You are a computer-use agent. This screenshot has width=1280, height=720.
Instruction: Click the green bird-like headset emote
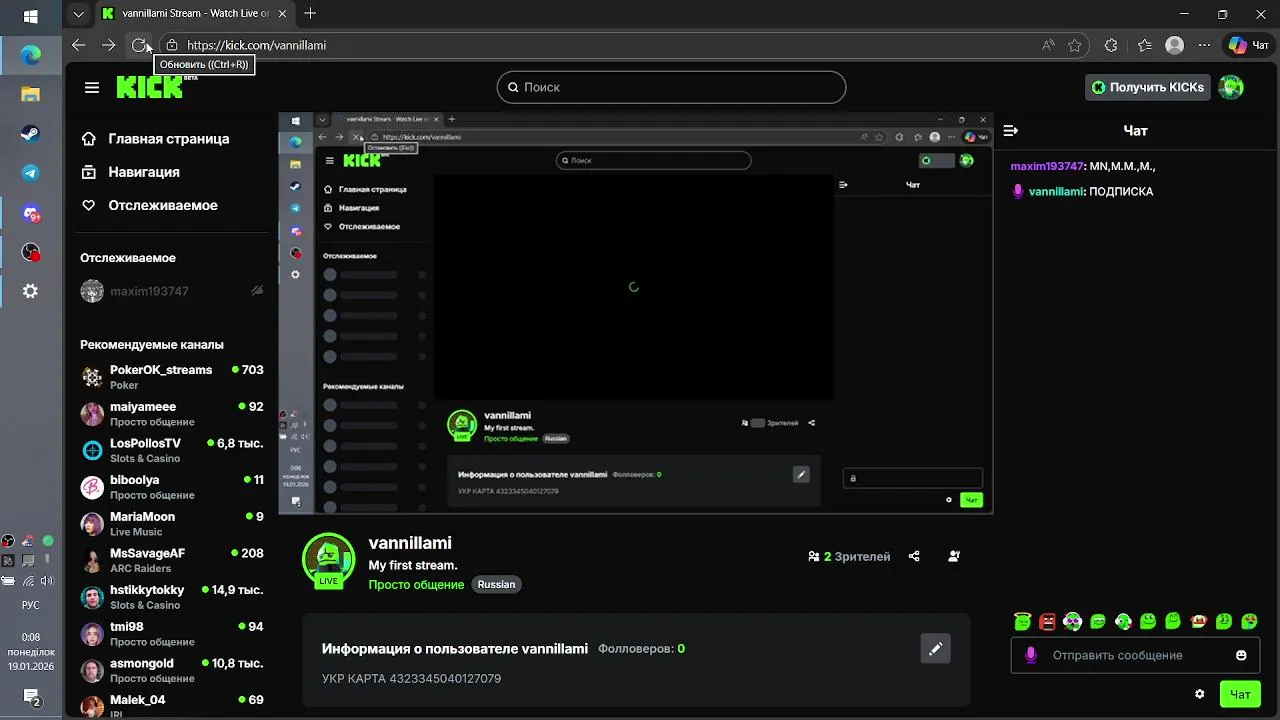click(1123, 621)
